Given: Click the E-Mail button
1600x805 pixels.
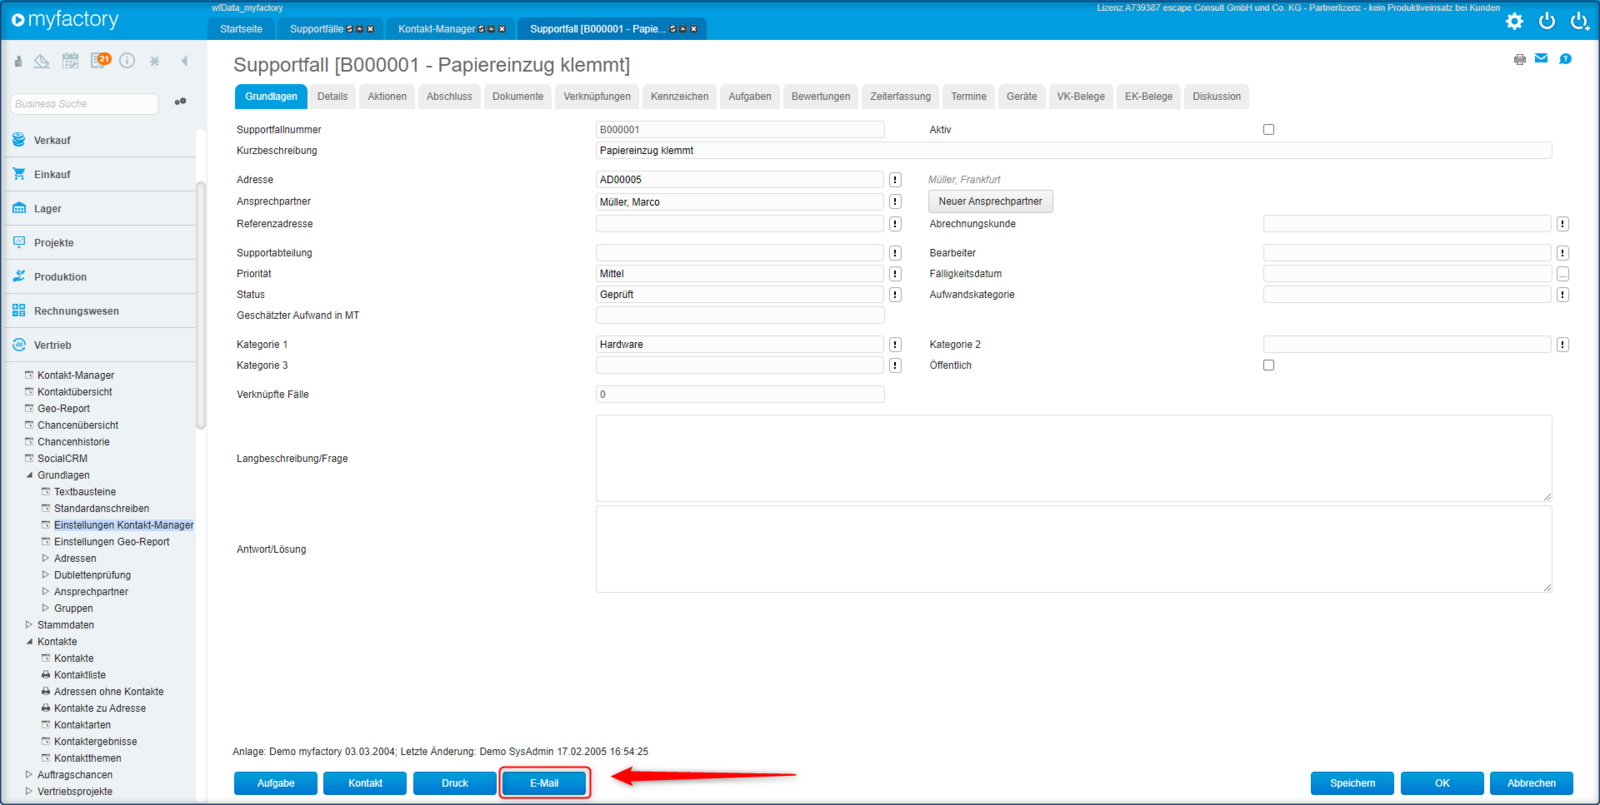Looking at the screenshot, I should click(x=544, y=783).
